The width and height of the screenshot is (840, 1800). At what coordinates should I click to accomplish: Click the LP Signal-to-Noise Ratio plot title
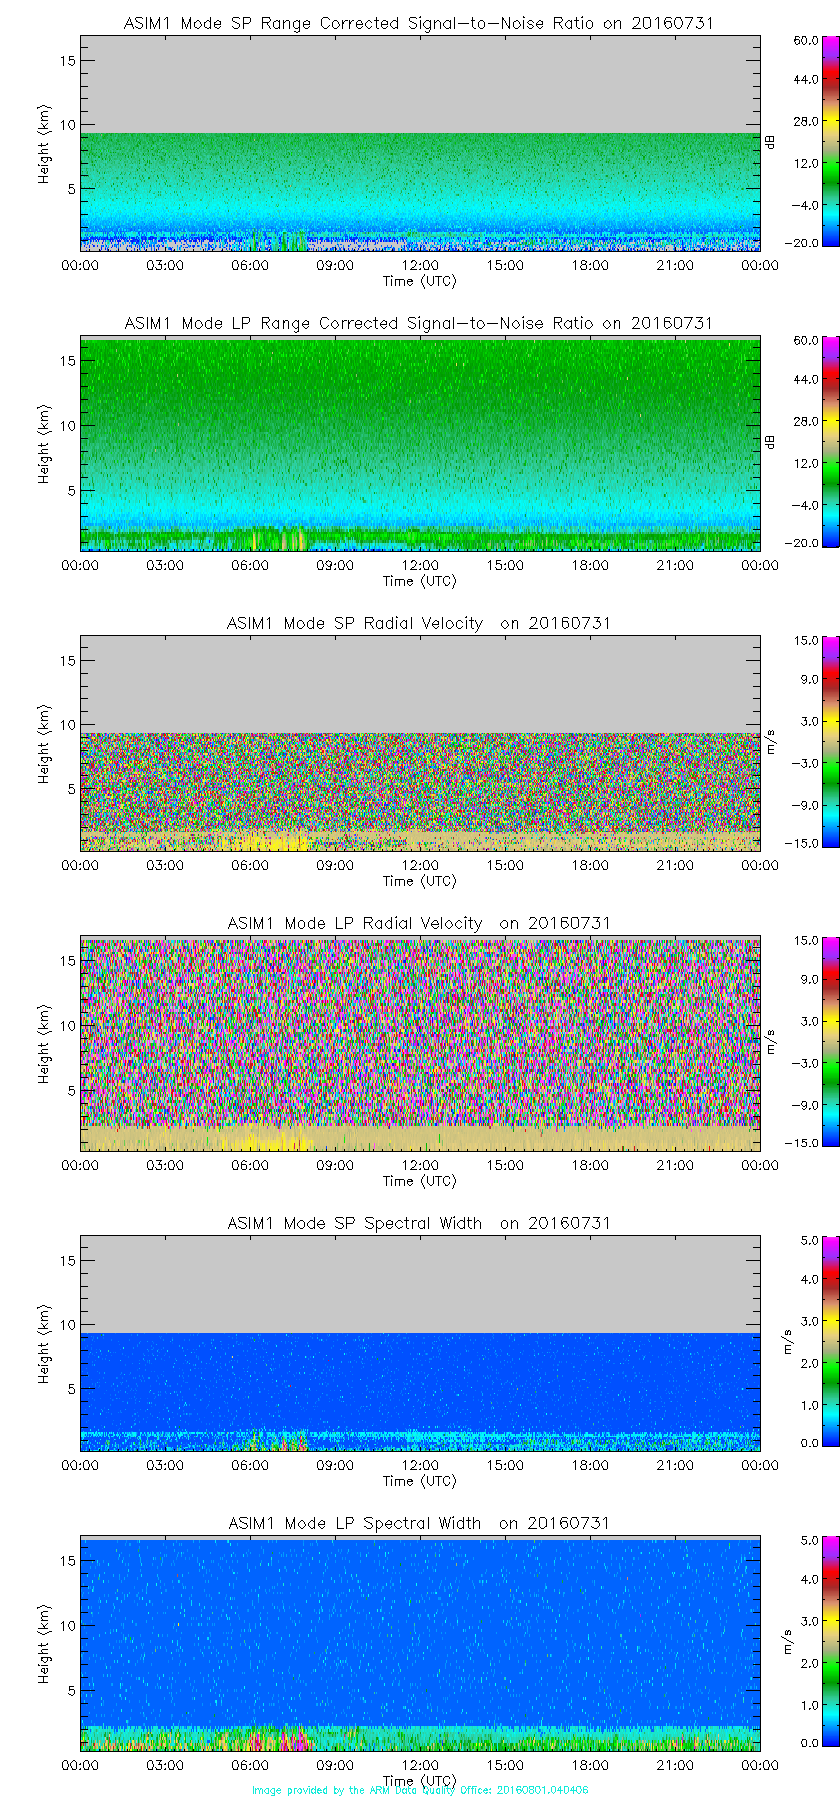pyautogui.click(x=419, y=323)
